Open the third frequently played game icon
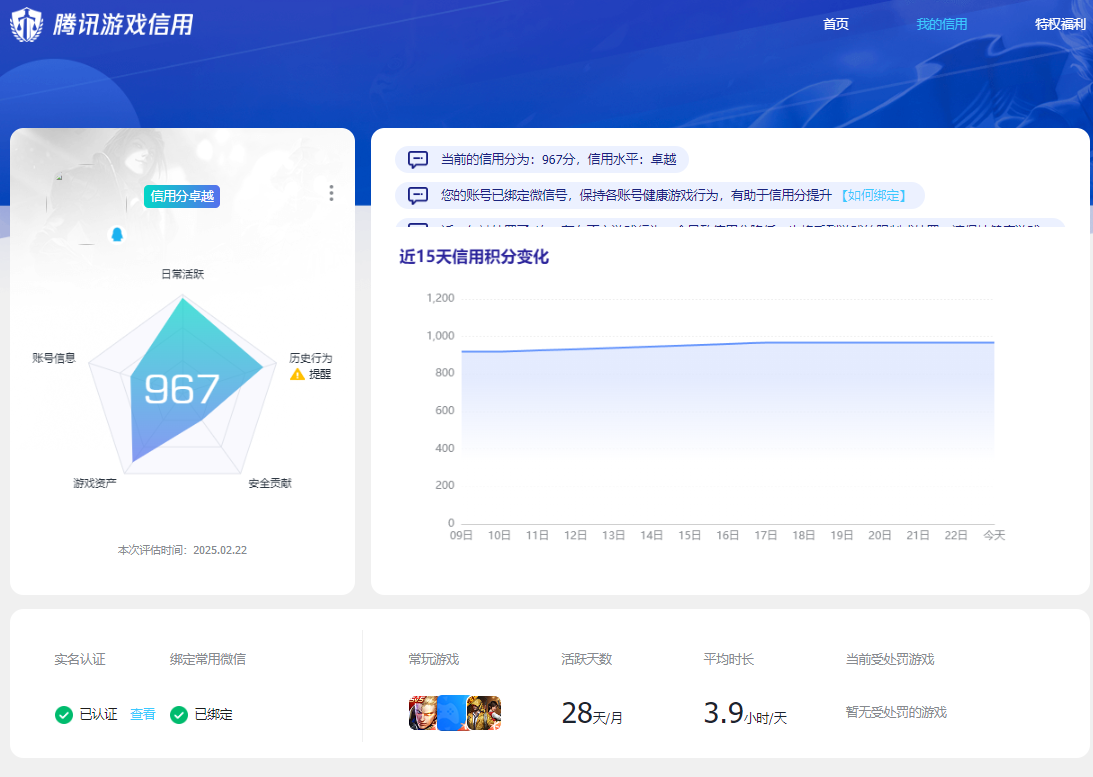Image resolution: width=1093 pixels, height=777 pixels. point(484,713)
